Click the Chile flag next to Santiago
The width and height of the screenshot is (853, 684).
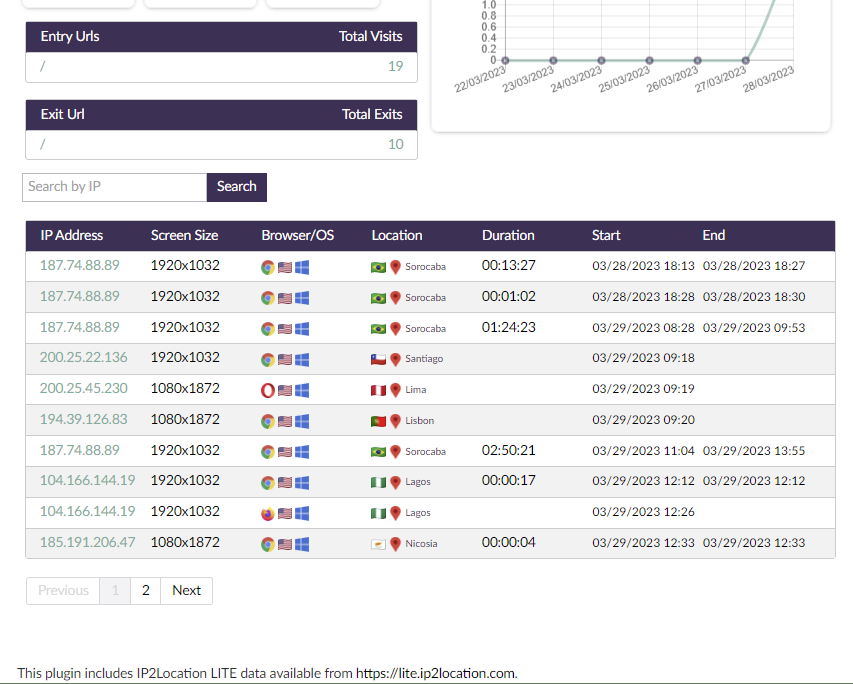(x=378, y=359)
